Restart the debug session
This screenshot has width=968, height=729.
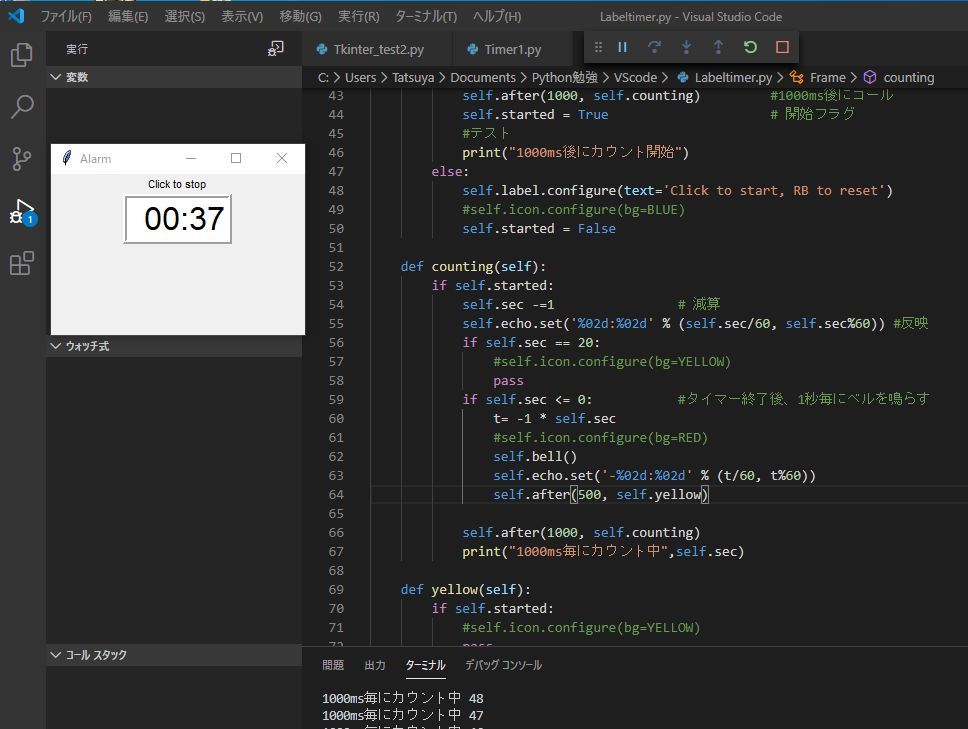(x=750, y=47)
